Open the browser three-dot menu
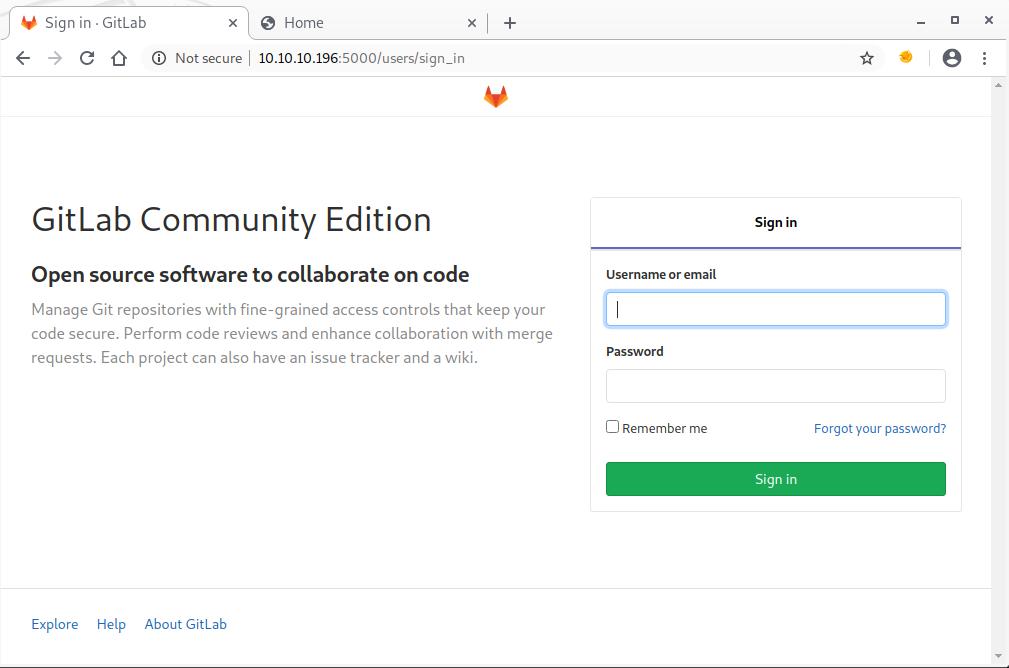The image size is (1009, 668). coord(985,58)
